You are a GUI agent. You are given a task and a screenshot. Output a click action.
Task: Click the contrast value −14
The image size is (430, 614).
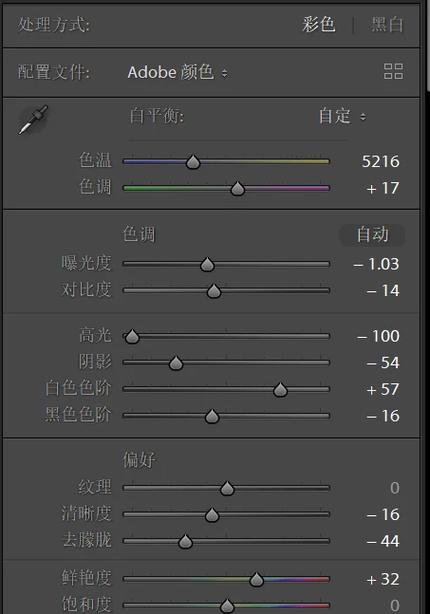(383, 291)
